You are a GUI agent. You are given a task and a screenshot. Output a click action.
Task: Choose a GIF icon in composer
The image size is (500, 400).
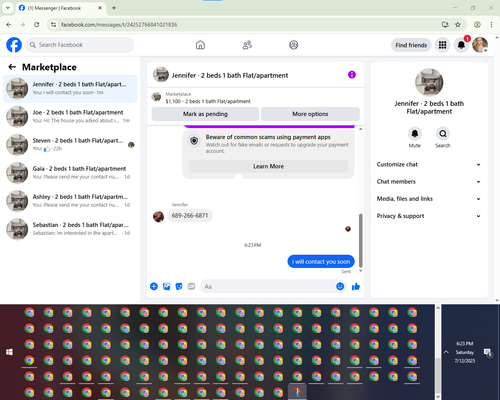[x=191, y=286]
